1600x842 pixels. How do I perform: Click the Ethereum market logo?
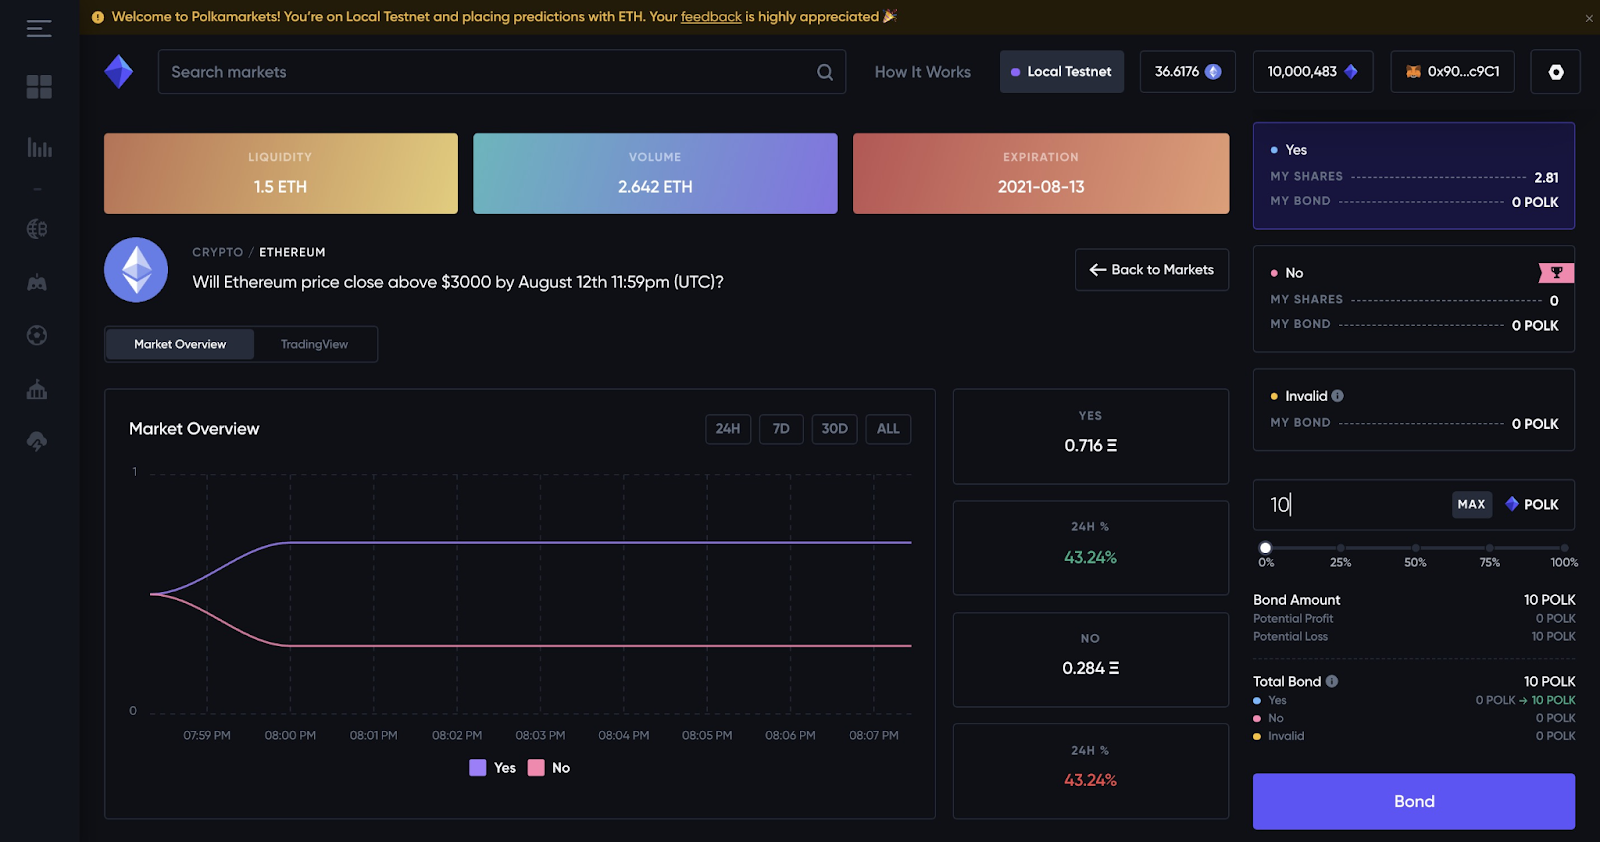click(136, 270)
